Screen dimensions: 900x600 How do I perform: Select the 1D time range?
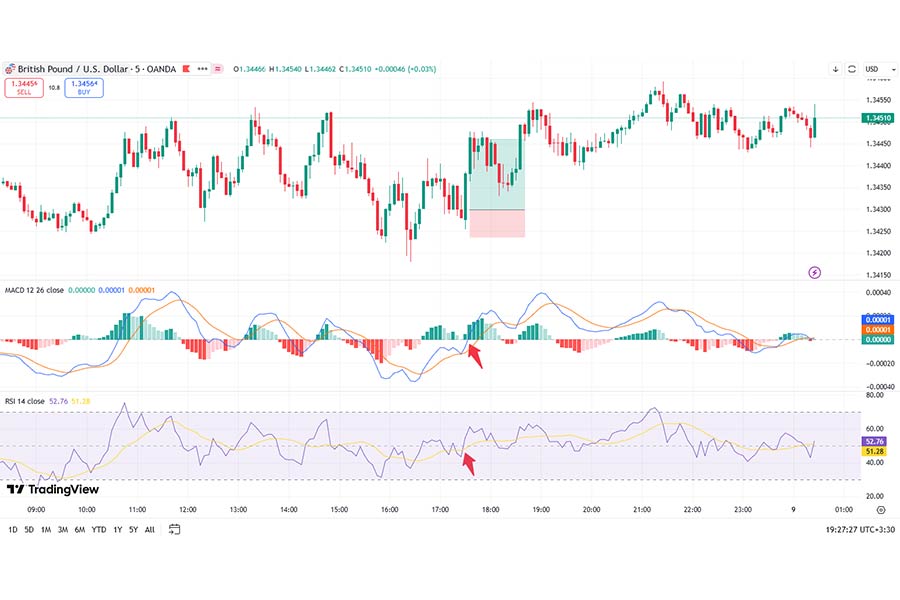pos(13,530)
